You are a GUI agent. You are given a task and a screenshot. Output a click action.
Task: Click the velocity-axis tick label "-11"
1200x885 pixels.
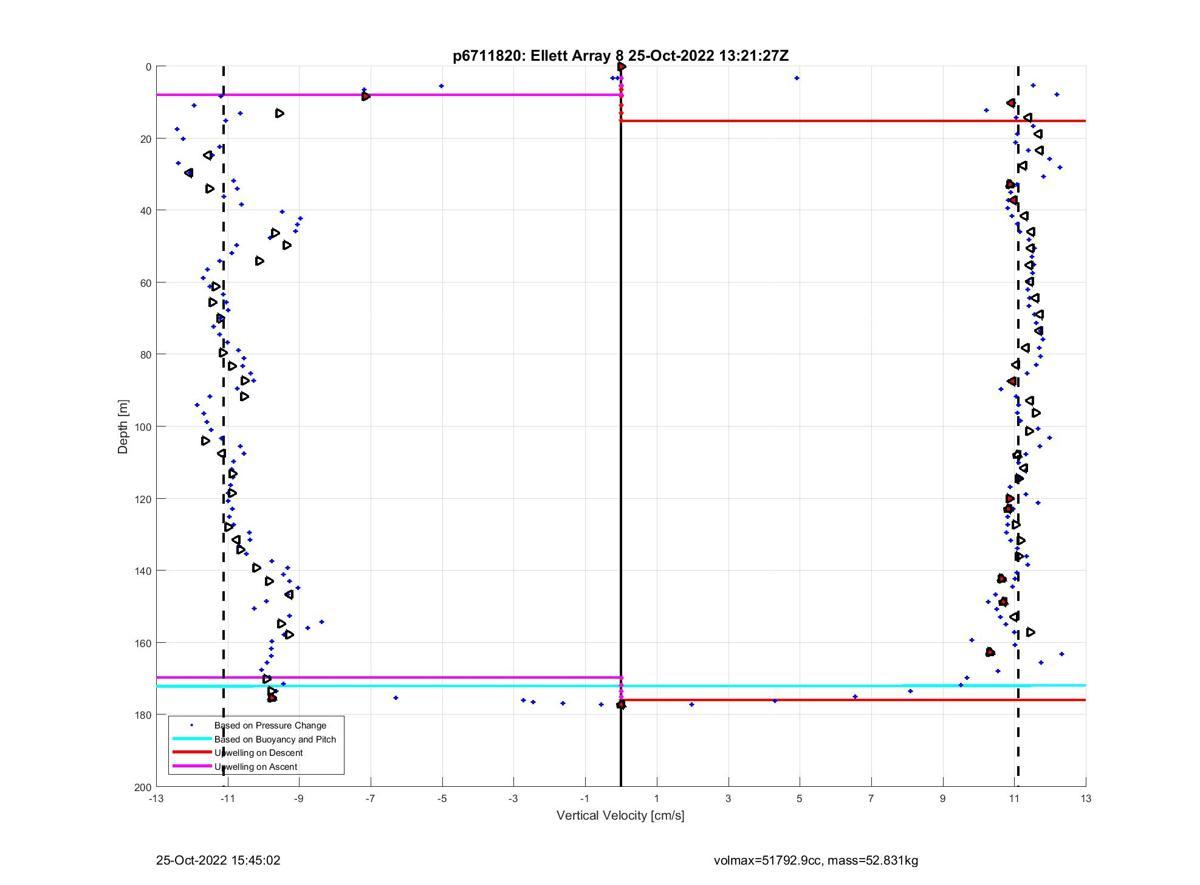227,798
